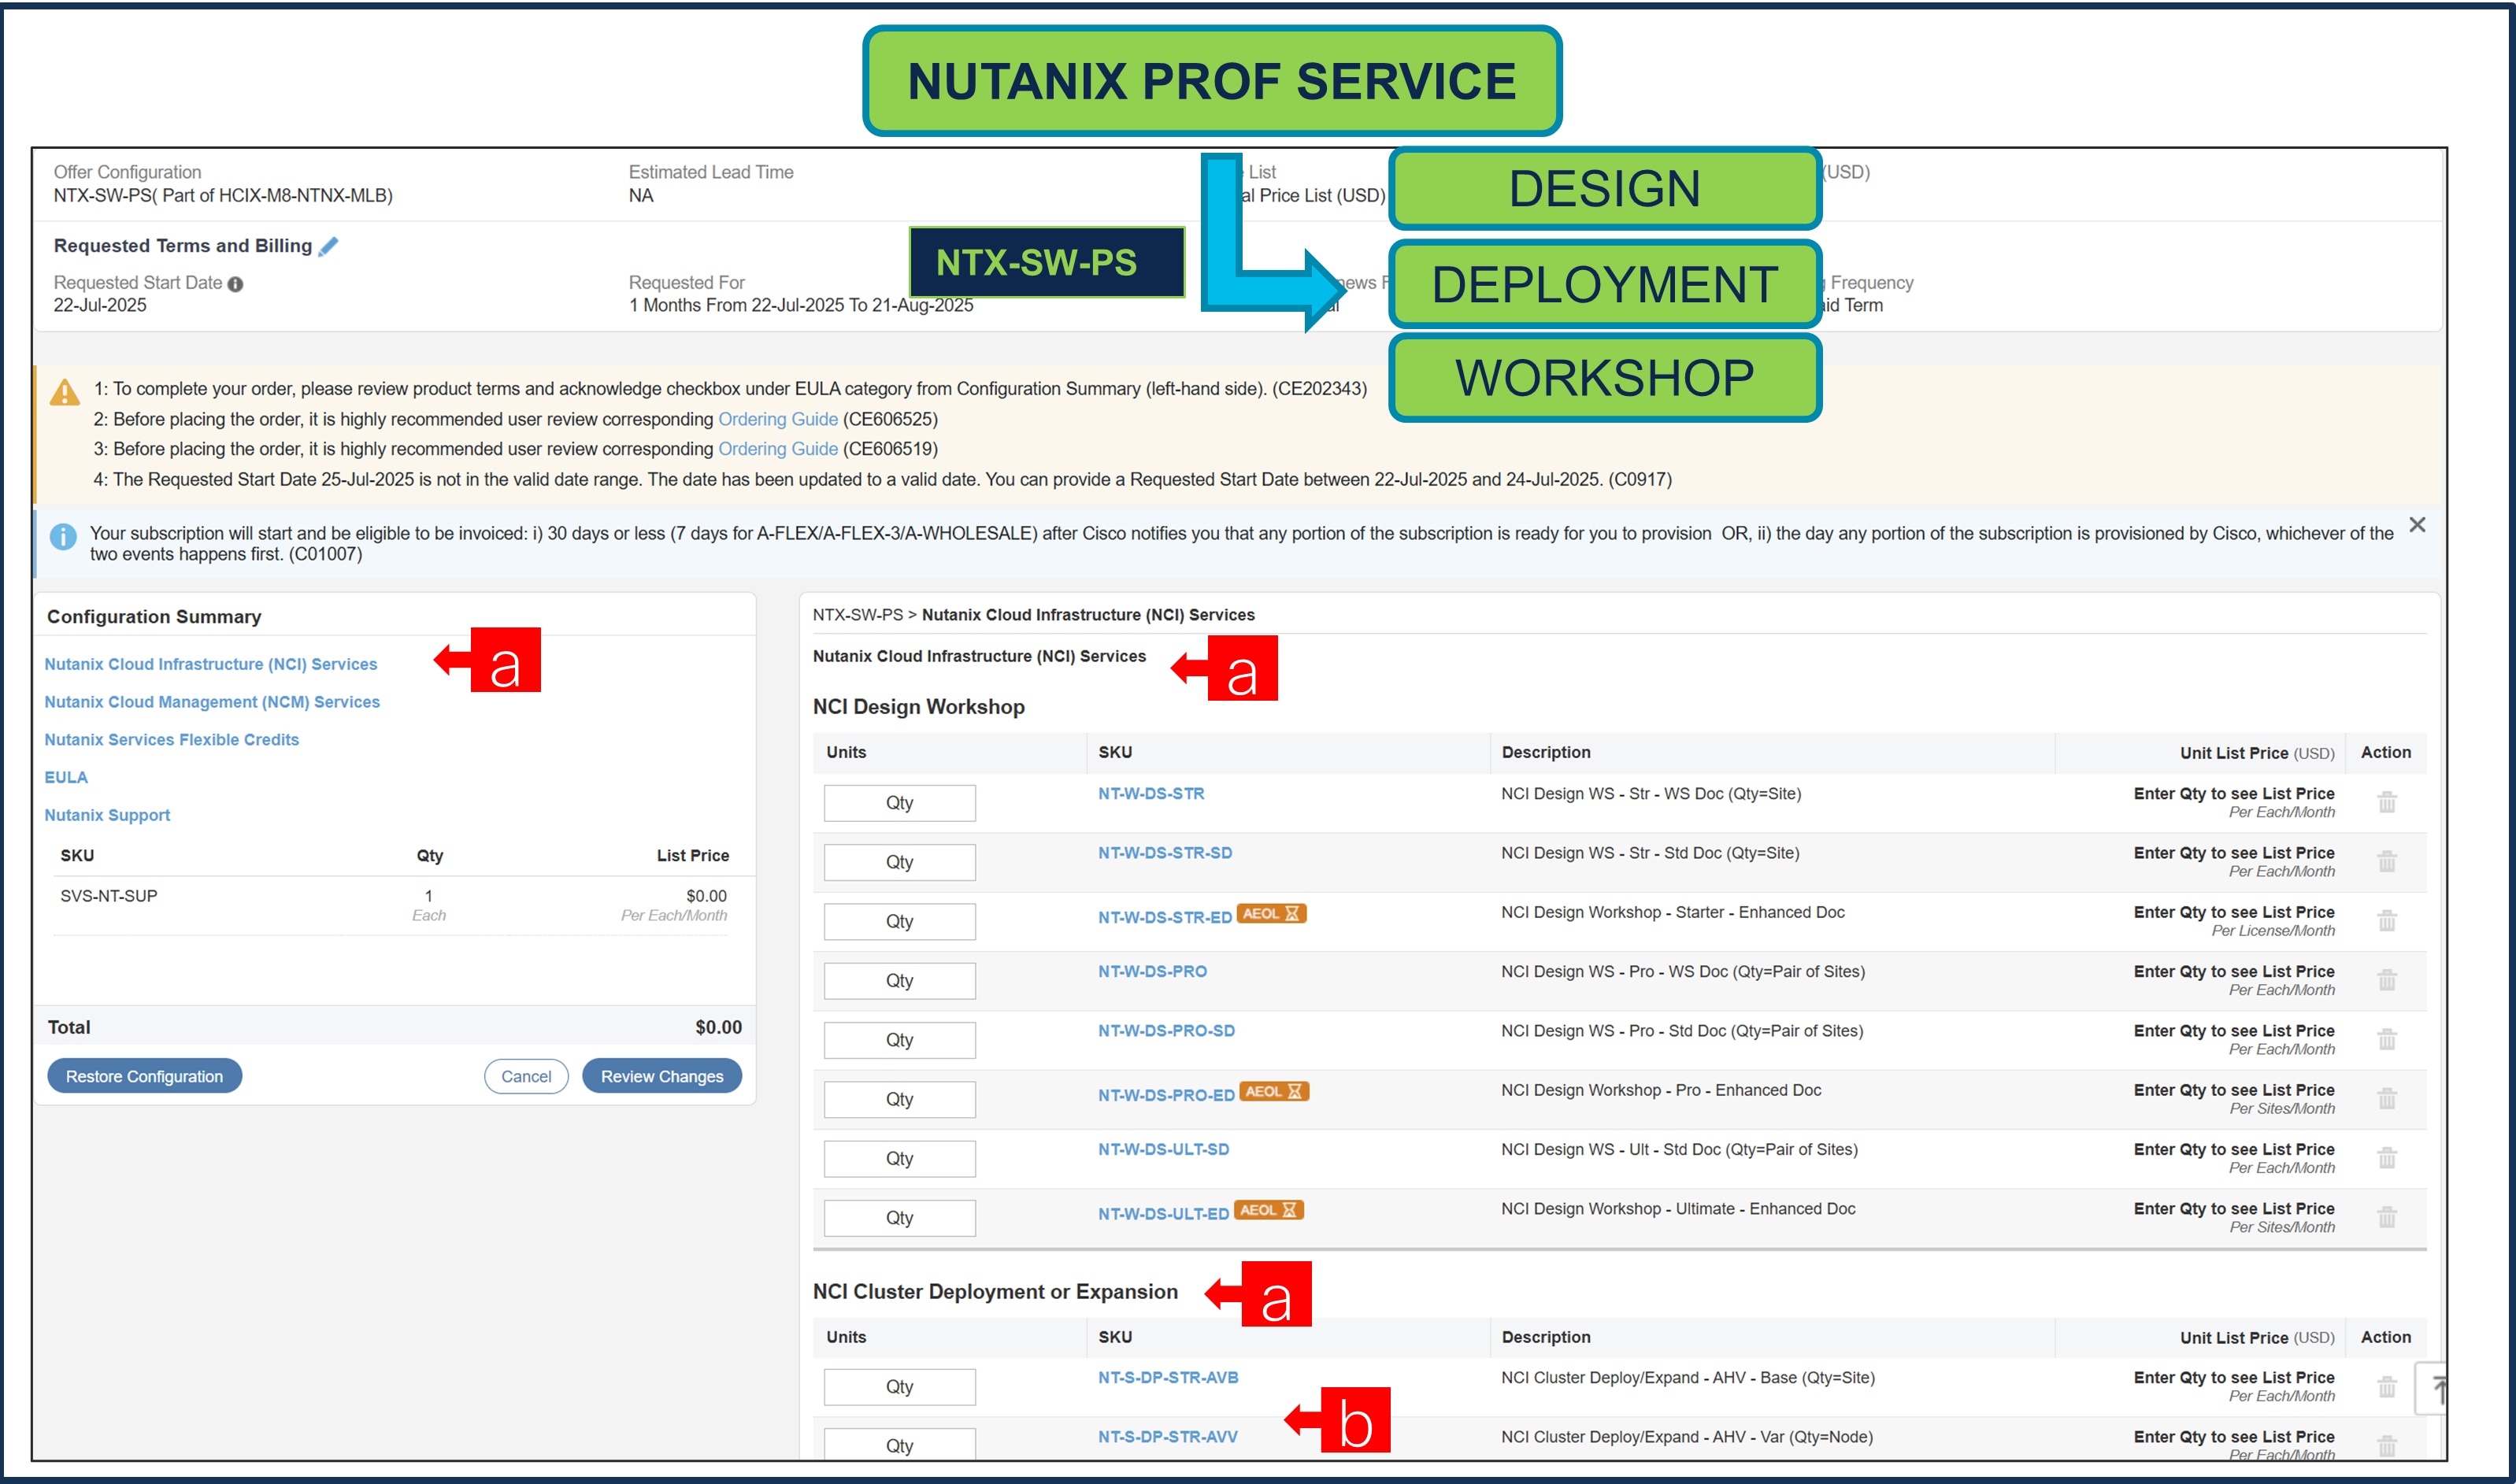Open Ordering Guide link for CE606519
The width and height of the screenshot is (2516, 1484).
pyautogui.click(x=778, y=449)
